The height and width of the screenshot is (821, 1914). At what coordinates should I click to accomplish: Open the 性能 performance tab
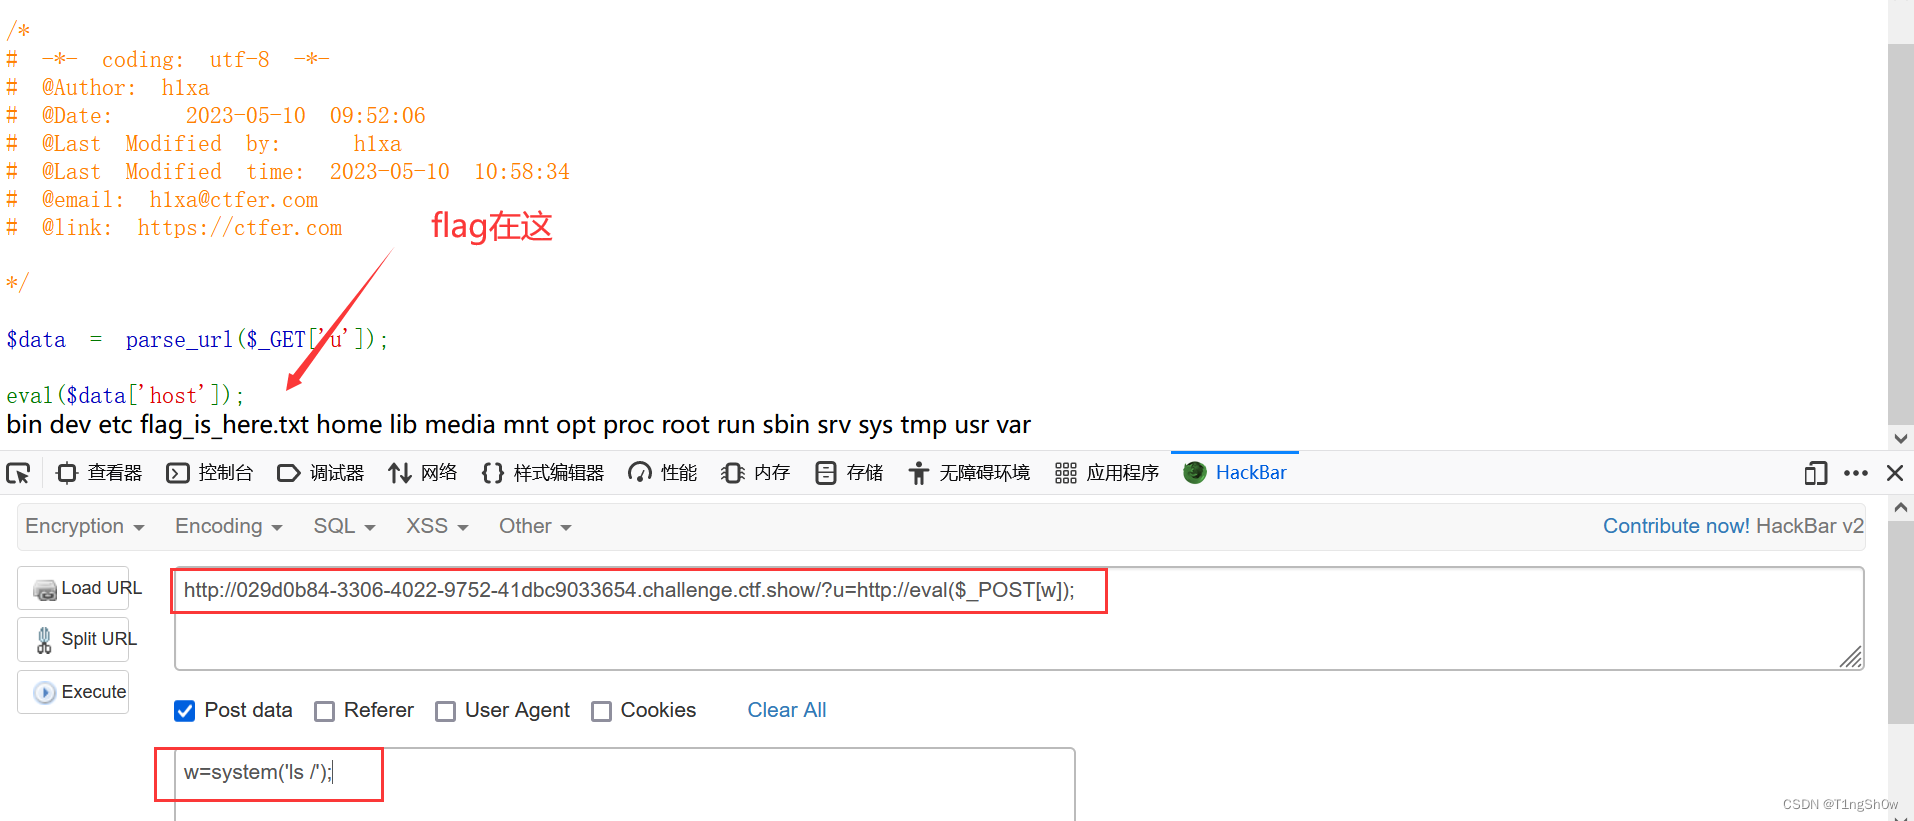tap(663, 473)
